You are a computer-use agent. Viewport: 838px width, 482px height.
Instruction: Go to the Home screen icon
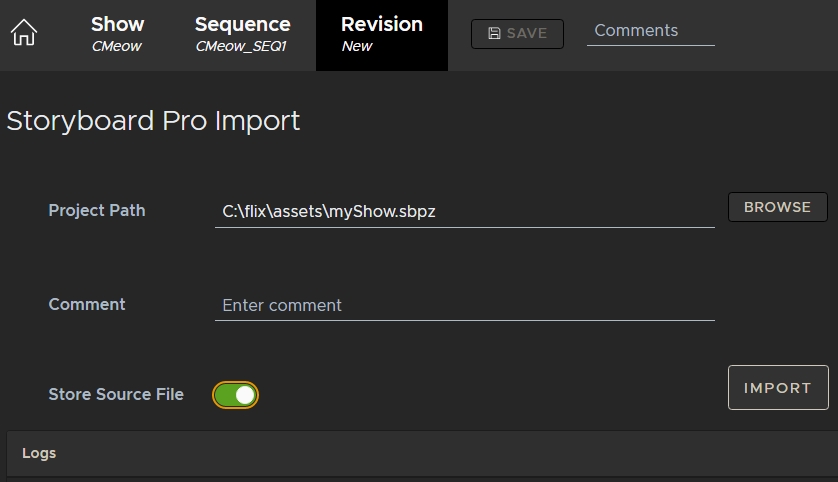click(24, 34)
